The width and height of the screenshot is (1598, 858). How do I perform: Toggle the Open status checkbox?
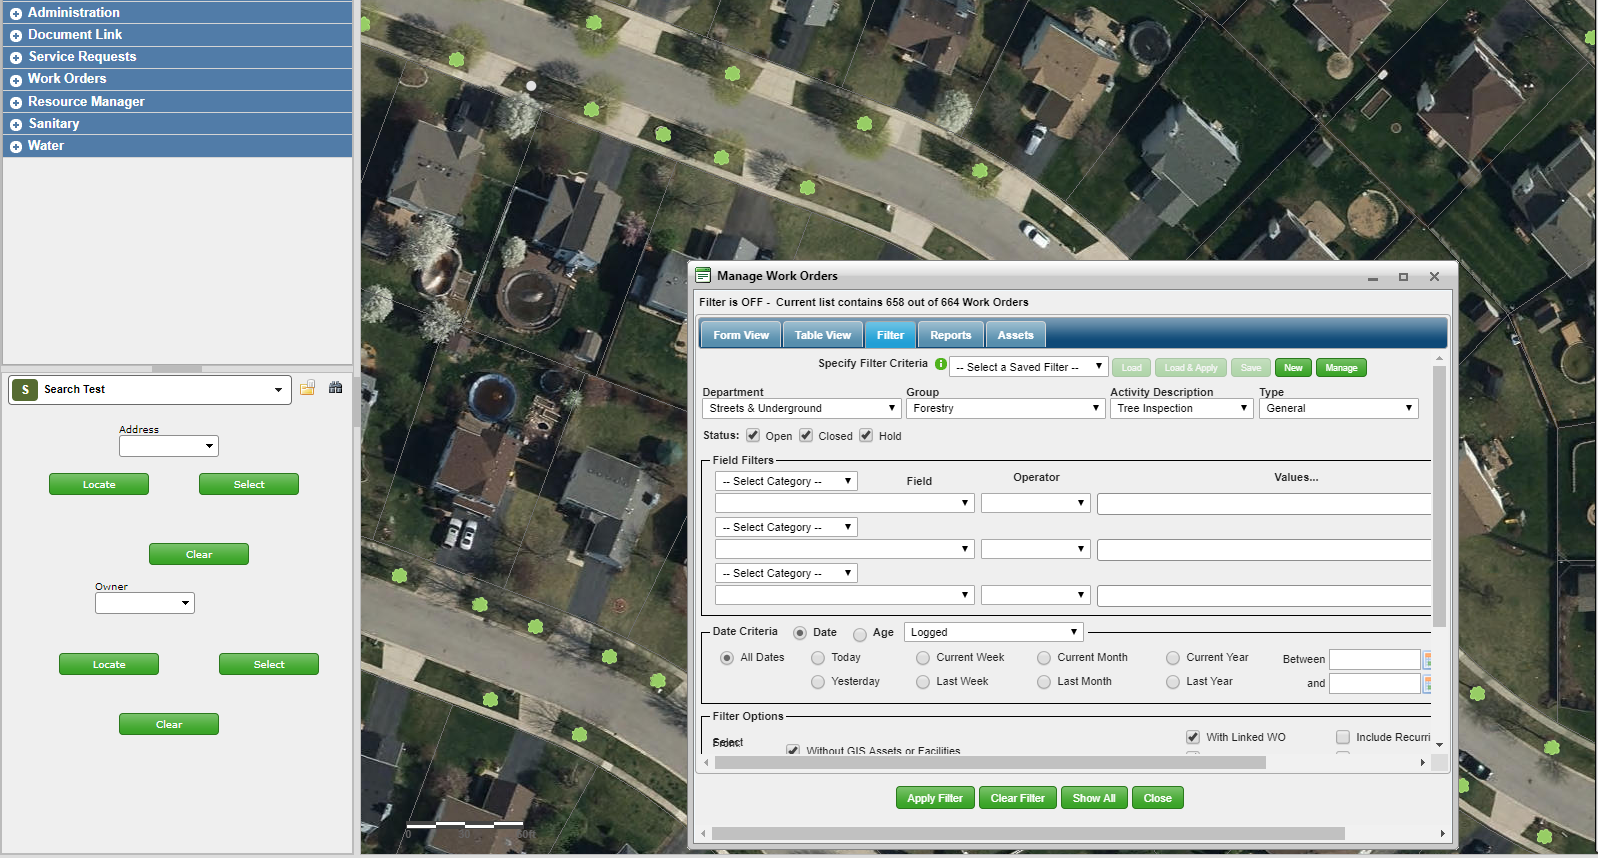click(x=753, y=435)
